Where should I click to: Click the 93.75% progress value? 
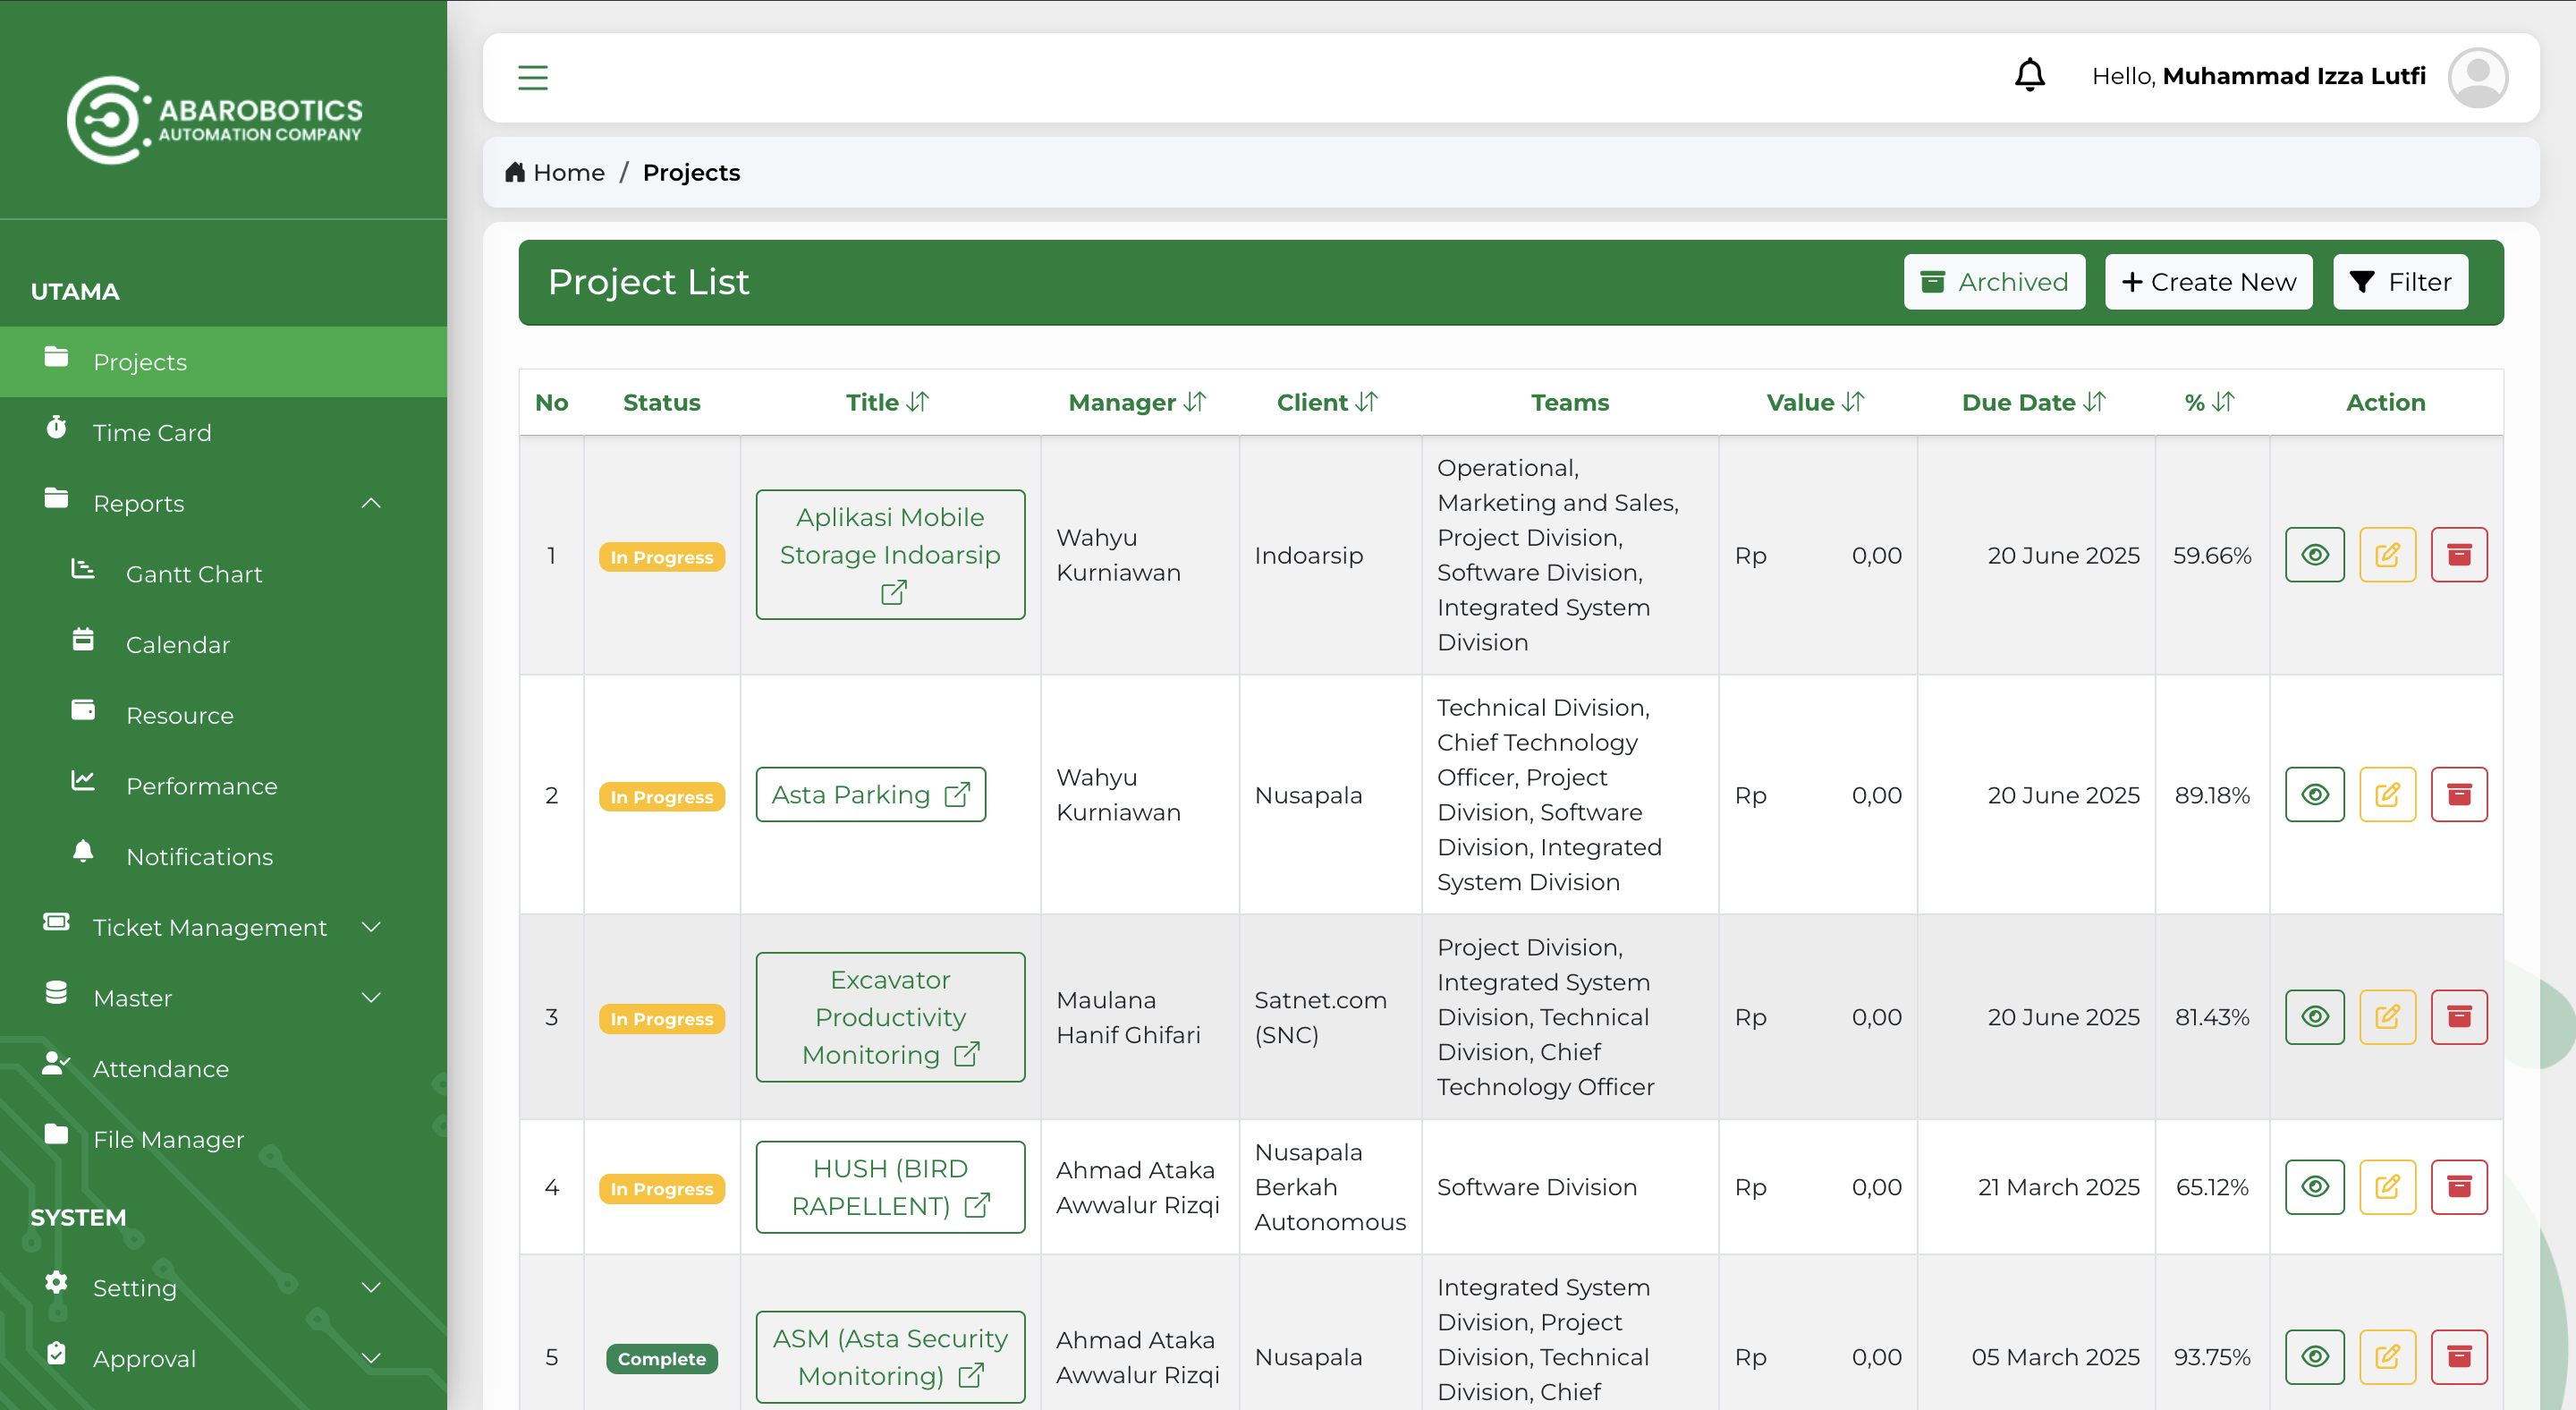(x=2211, y=1357)
